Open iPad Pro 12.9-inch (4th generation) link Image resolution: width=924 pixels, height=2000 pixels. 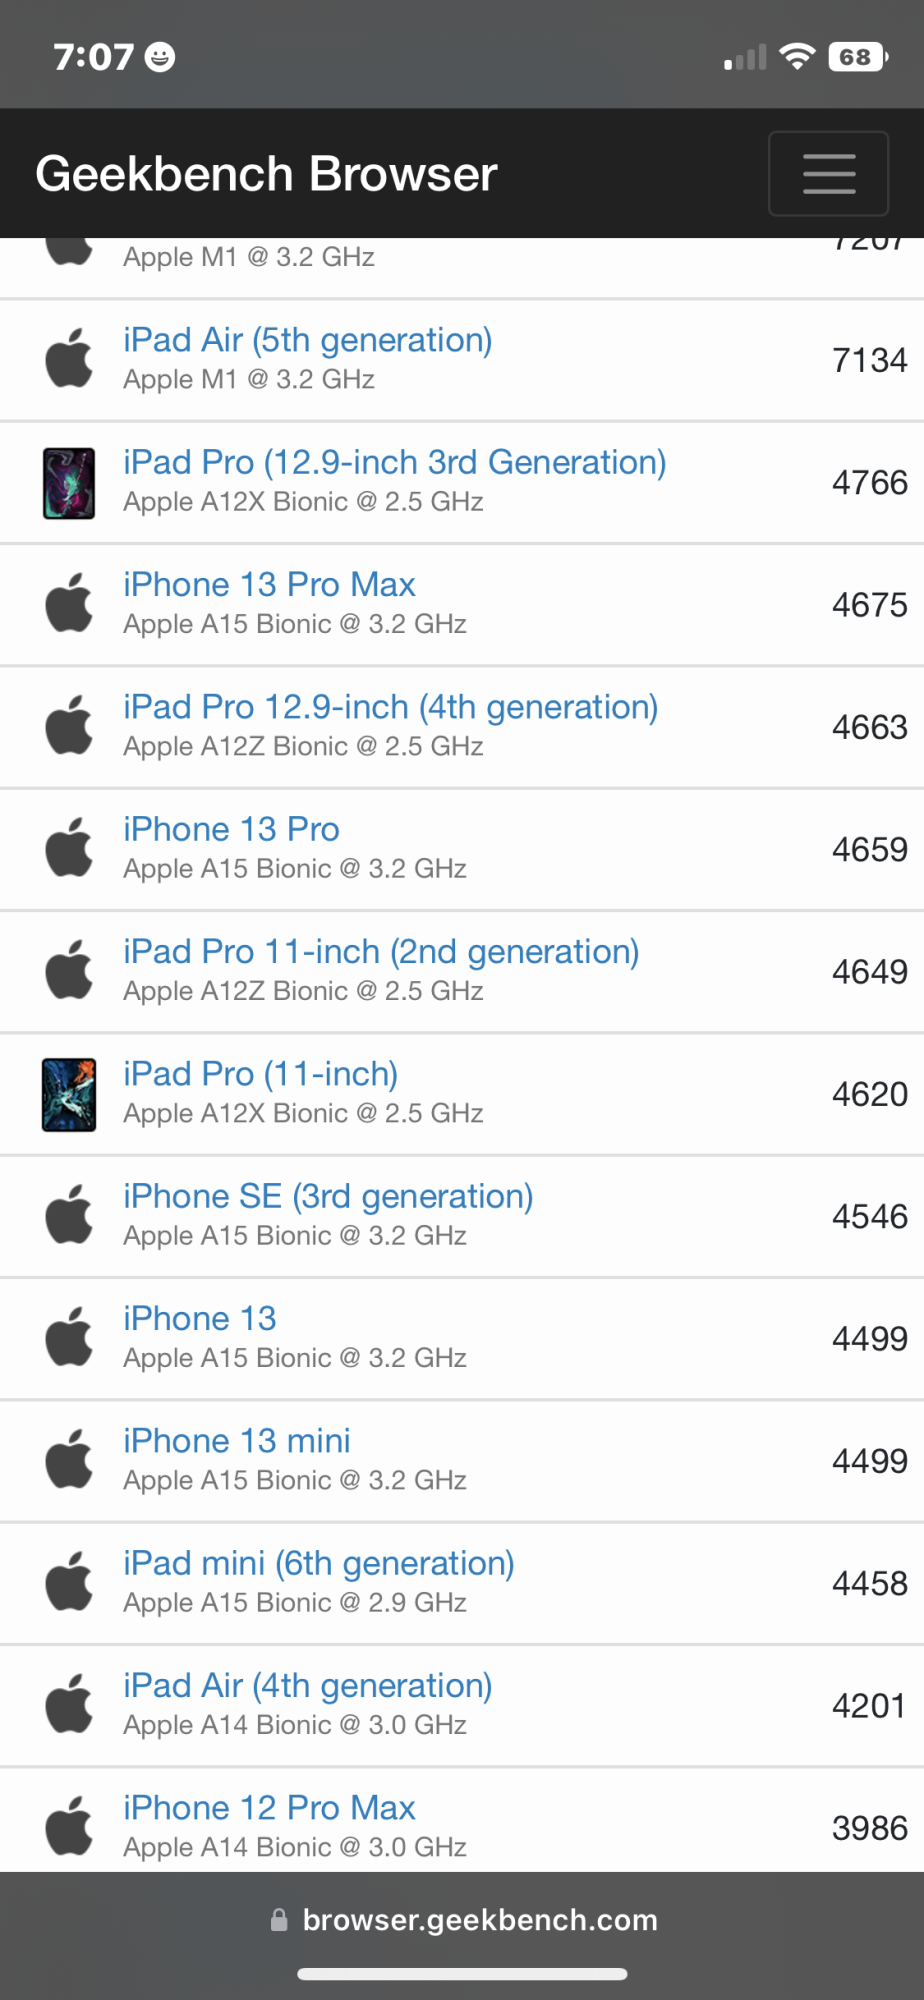(390, 707)
